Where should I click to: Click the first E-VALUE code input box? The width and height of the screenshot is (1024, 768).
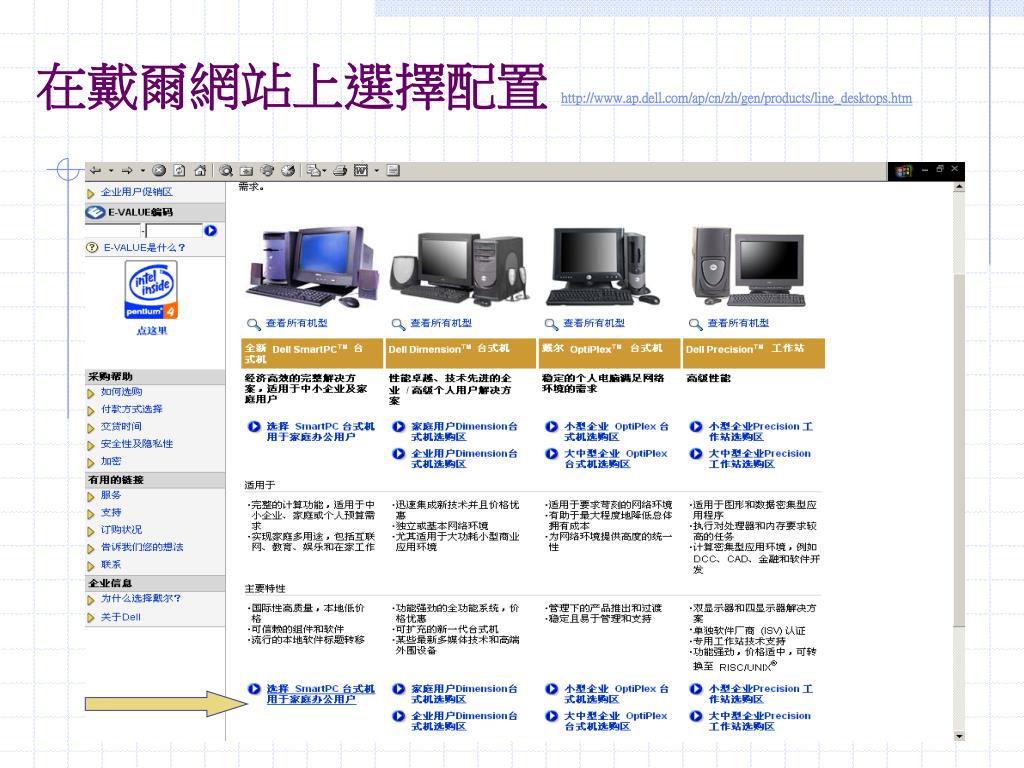113,231
